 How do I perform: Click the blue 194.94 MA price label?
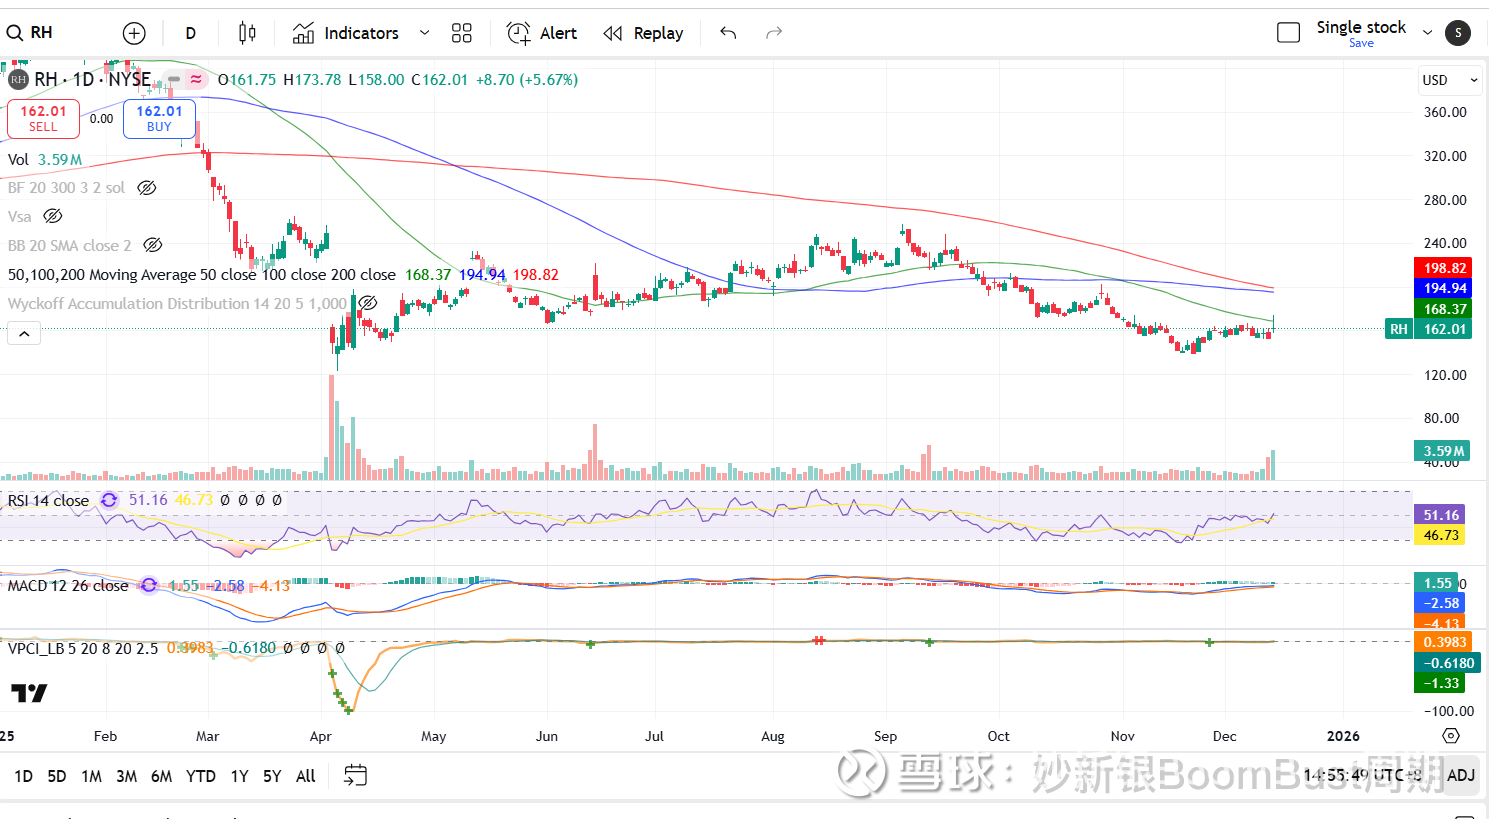tap(1442, 288)
